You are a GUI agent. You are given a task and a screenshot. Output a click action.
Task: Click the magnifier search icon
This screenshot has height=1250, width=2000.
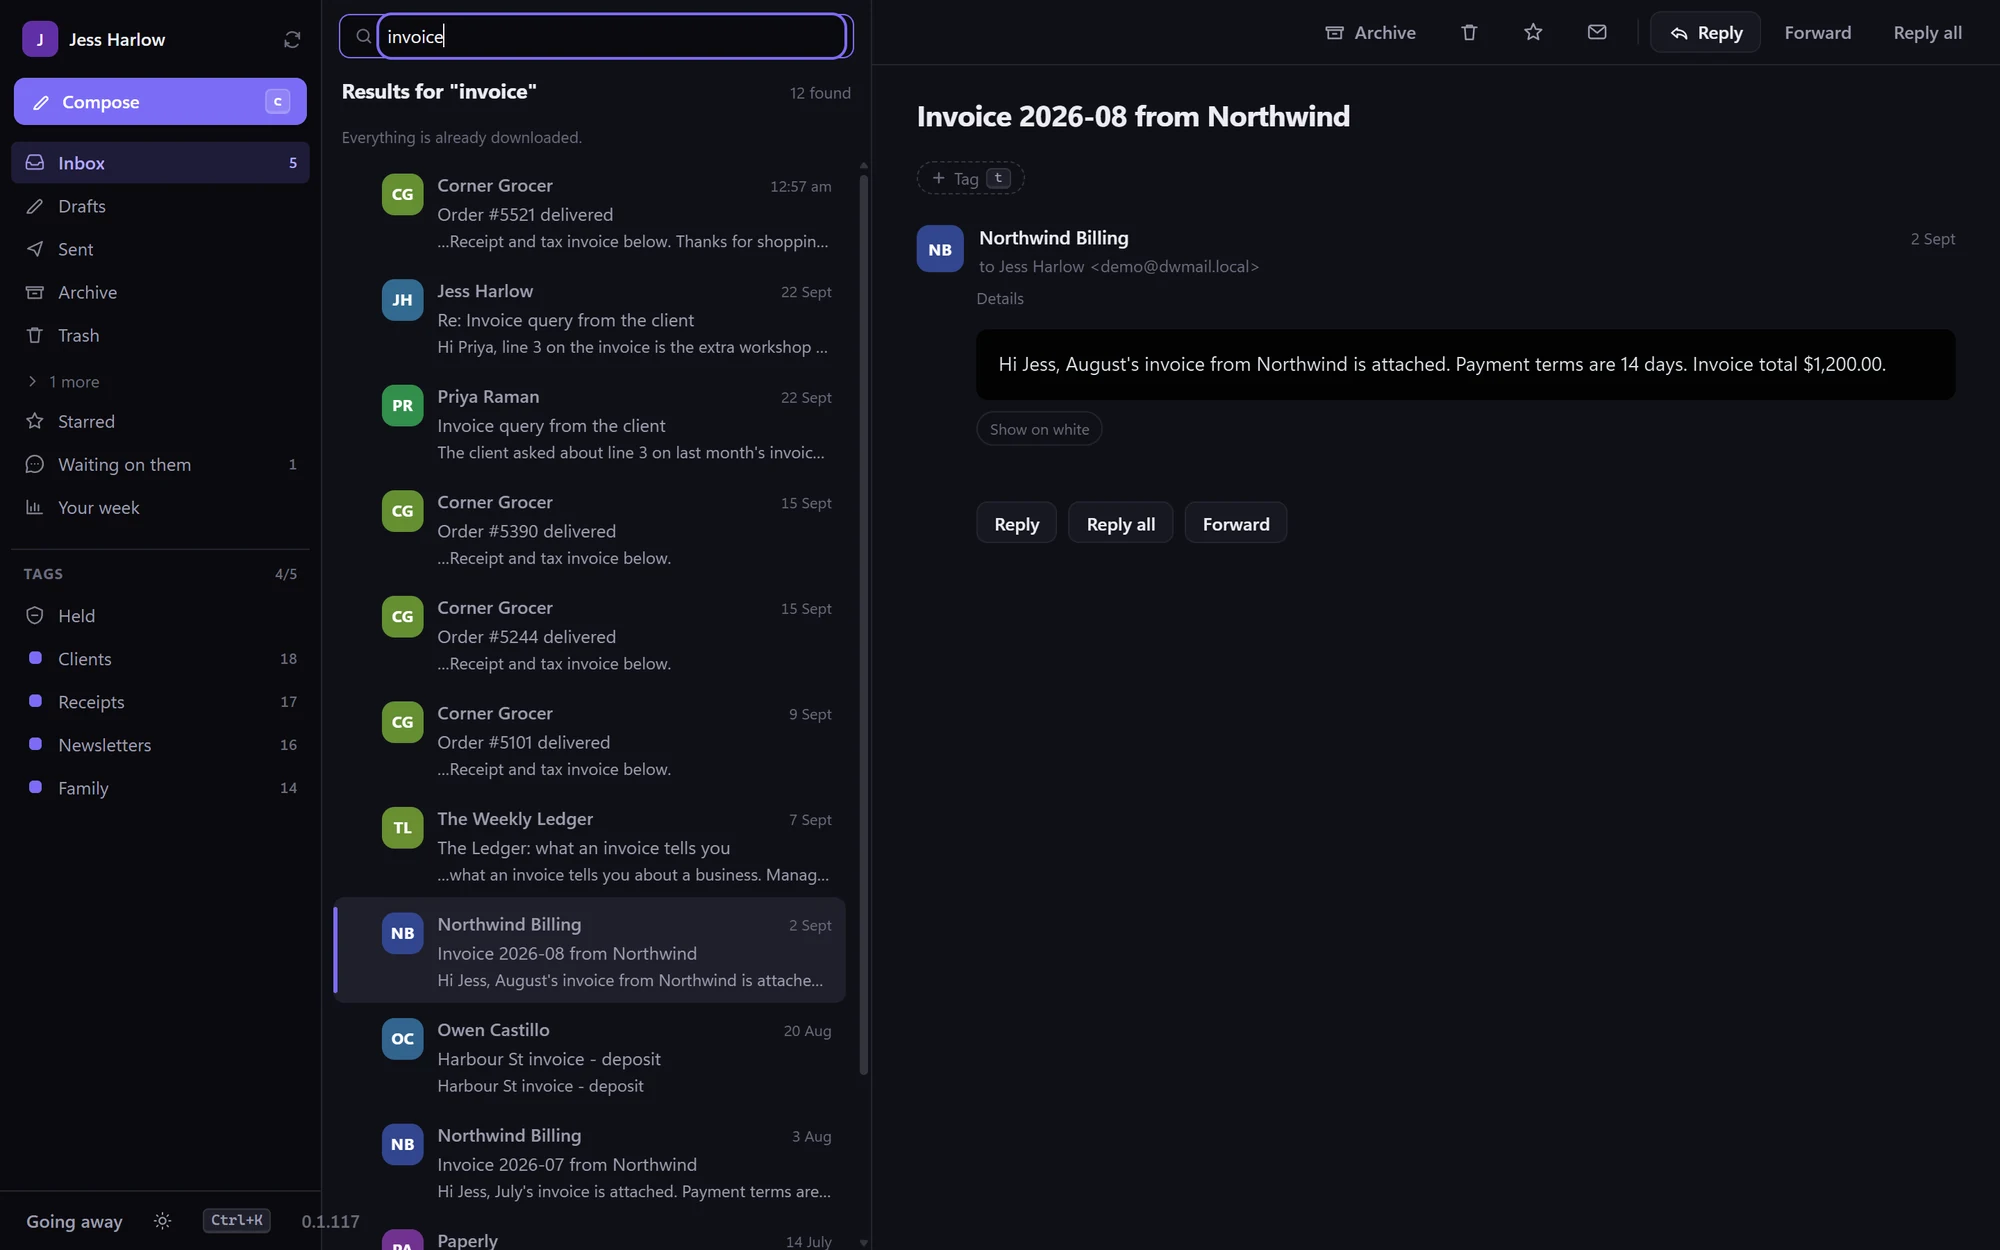pos(364,36)
